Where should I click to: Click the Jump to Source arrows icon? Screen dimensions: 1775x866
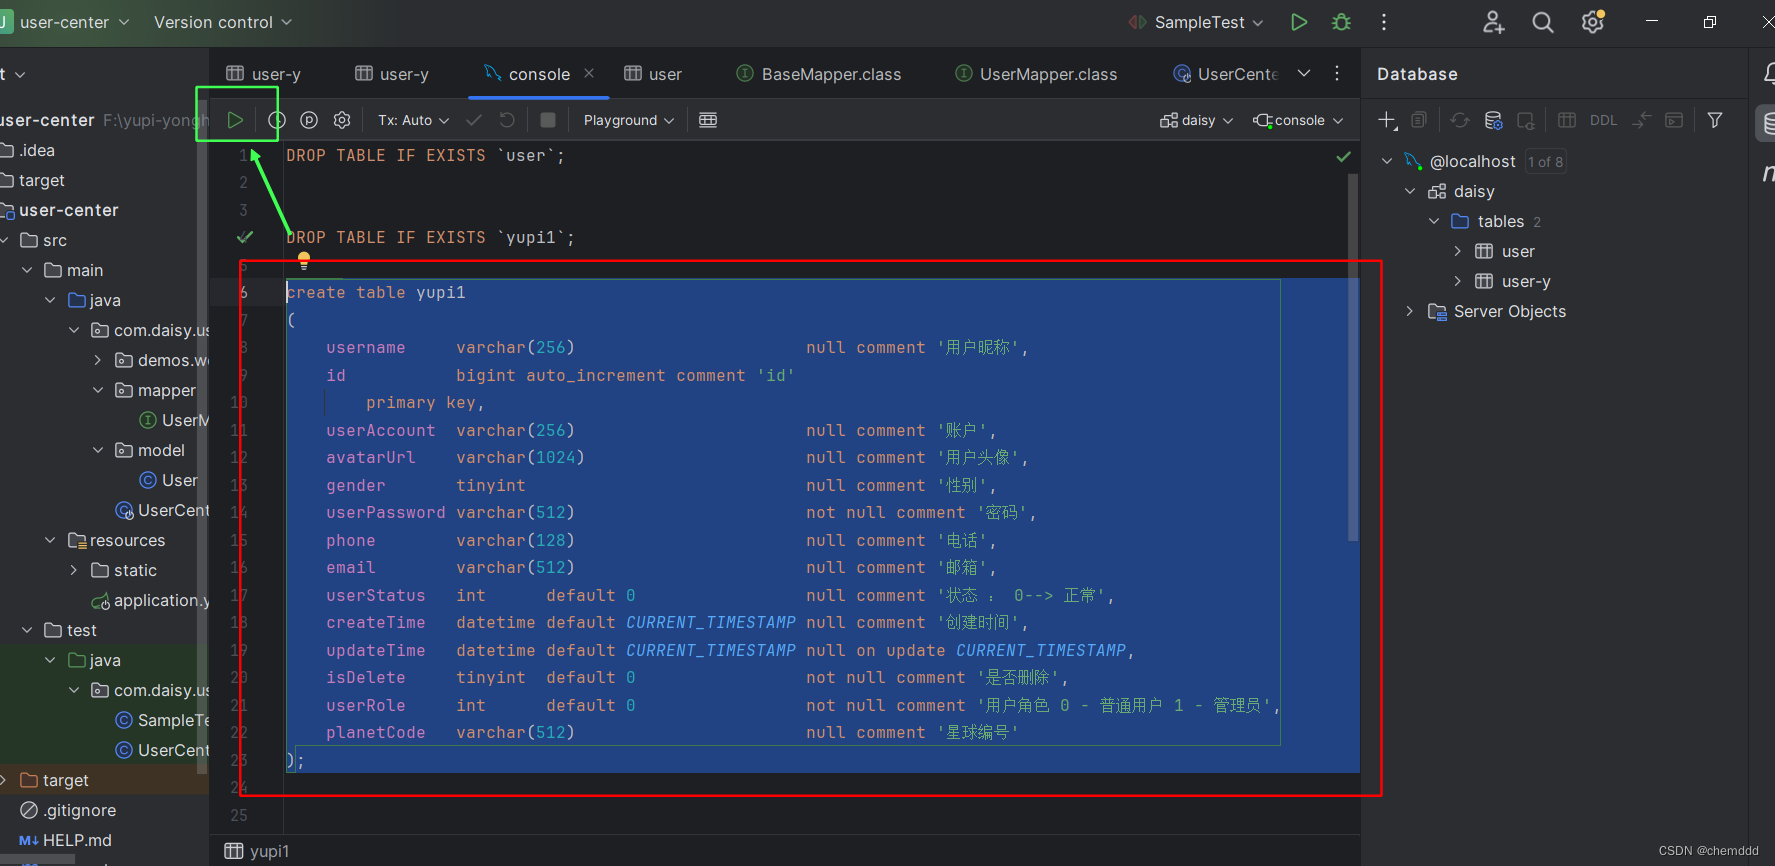(x=1641, y=120)
